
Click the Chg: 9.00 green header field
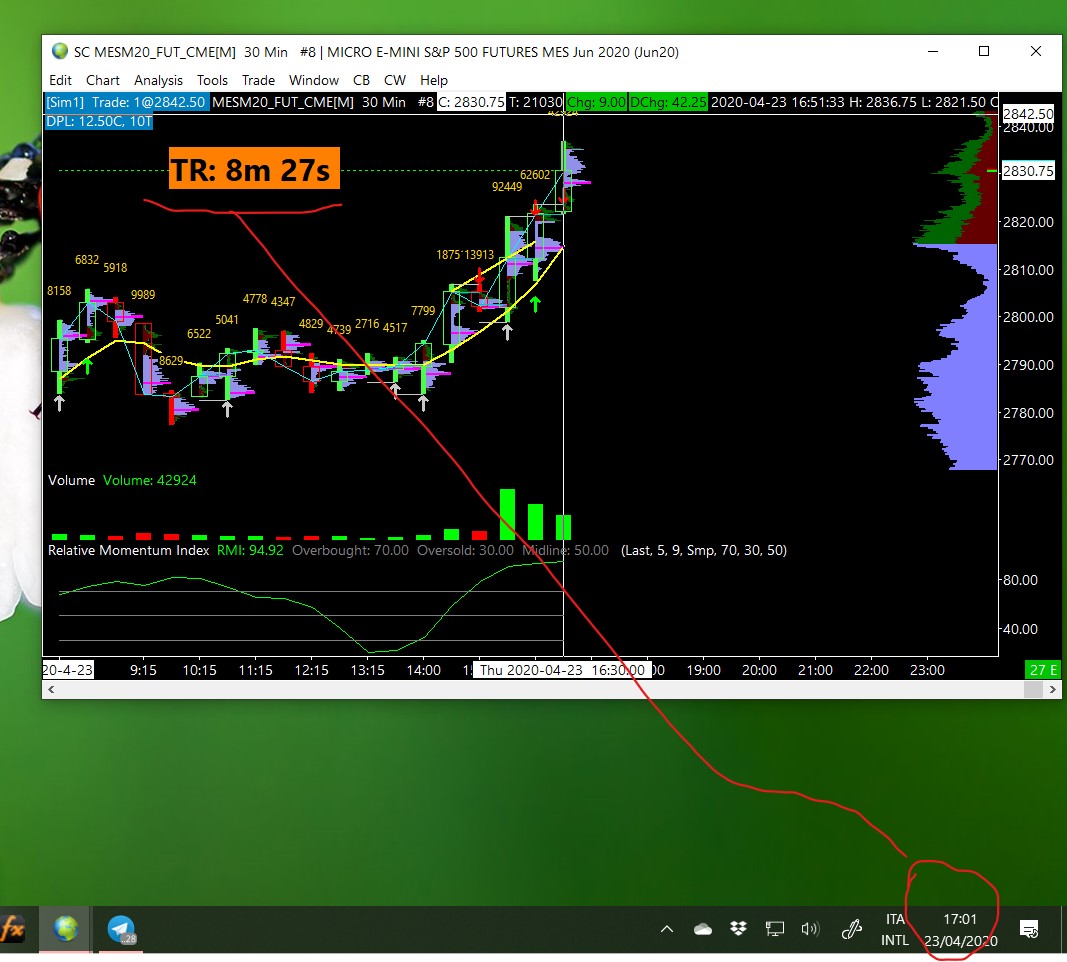click(x=596, y=102)
